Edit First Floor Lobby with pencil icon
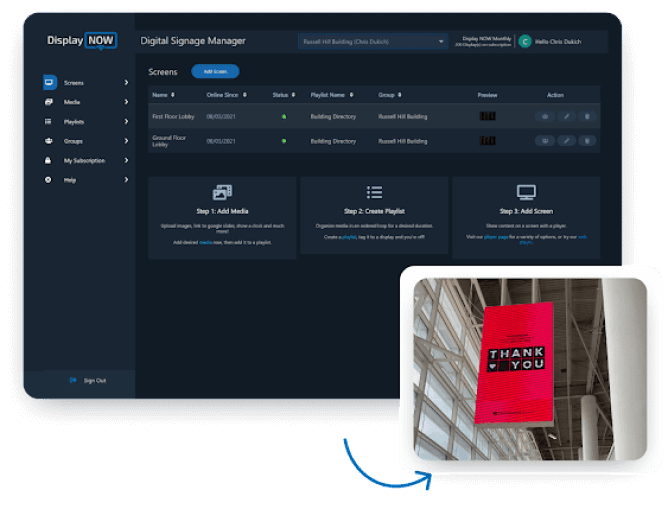Image resolution: width=668 pixels, height=508 pixels. [566, 116]
